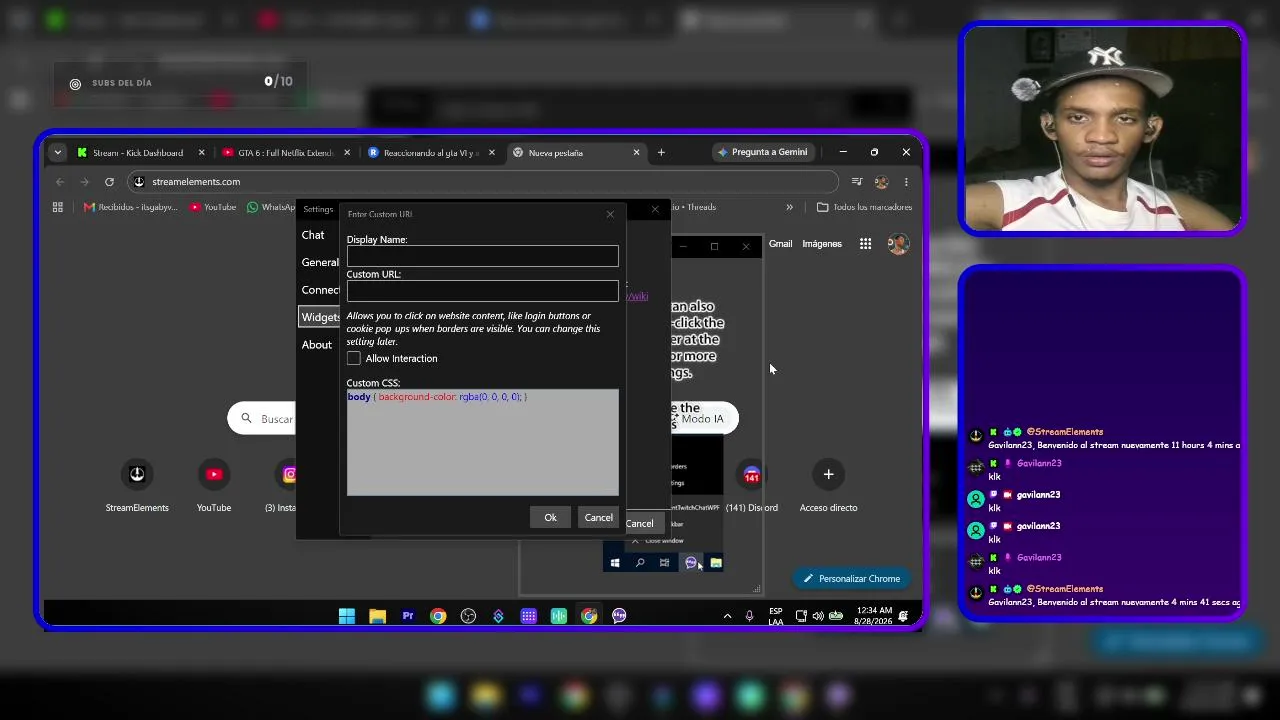The height and width of the screenshot is (720, 1280).
Task: Close the Nueva pestaña tab
Action: tap(636, 153)
